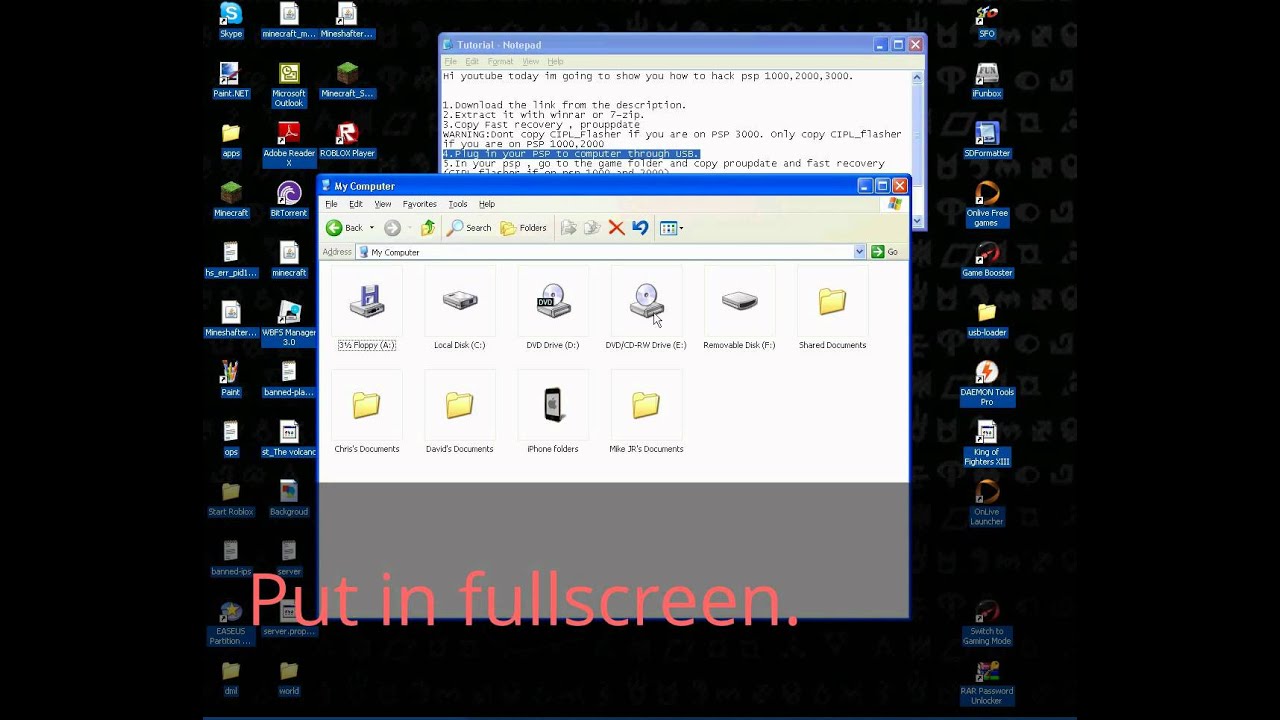
Task: Click ROBLOX Player desktop icon
Action: click(x=347, y=140)
